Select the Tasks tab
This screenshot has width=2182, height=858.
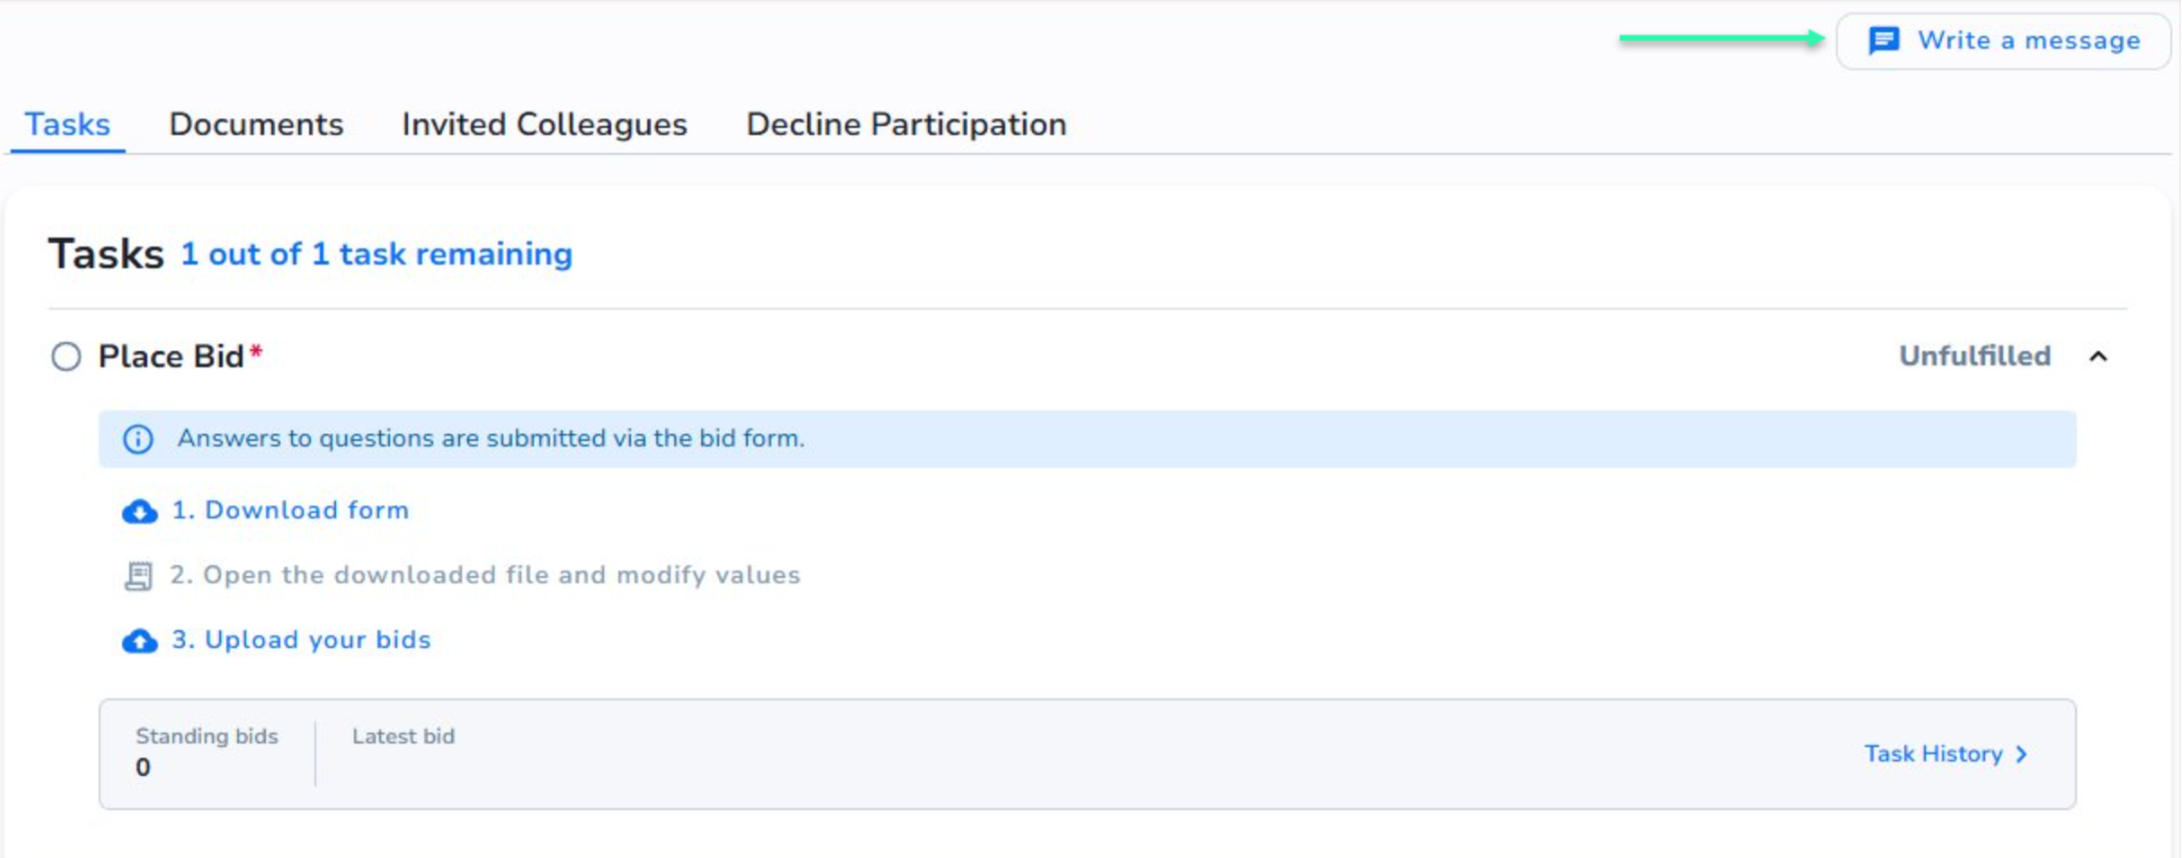pos(66,124)
